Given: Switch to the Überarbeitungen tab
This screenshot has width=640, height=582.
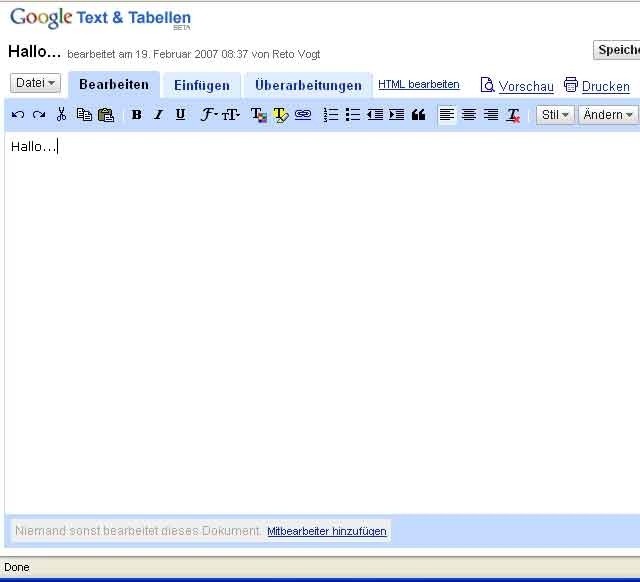Looking at the screenshot, I should [309, 85].
